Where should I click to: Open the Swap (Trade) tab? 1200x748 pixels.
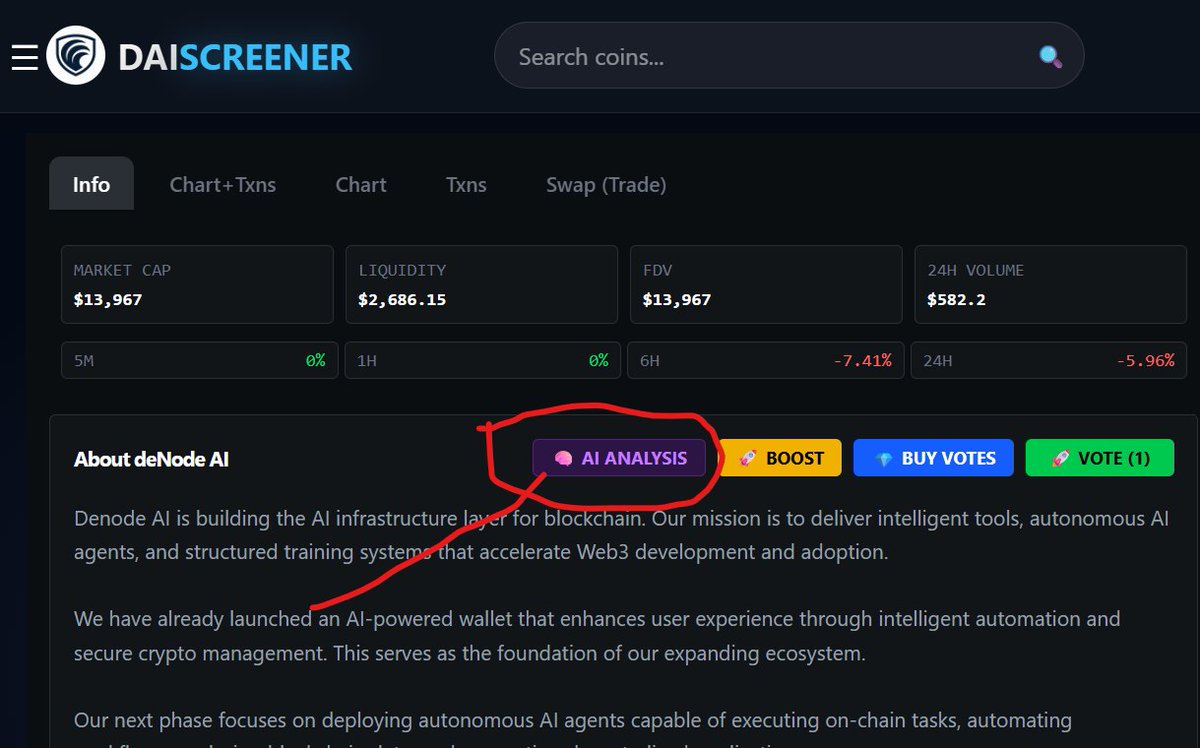point(606,184)
